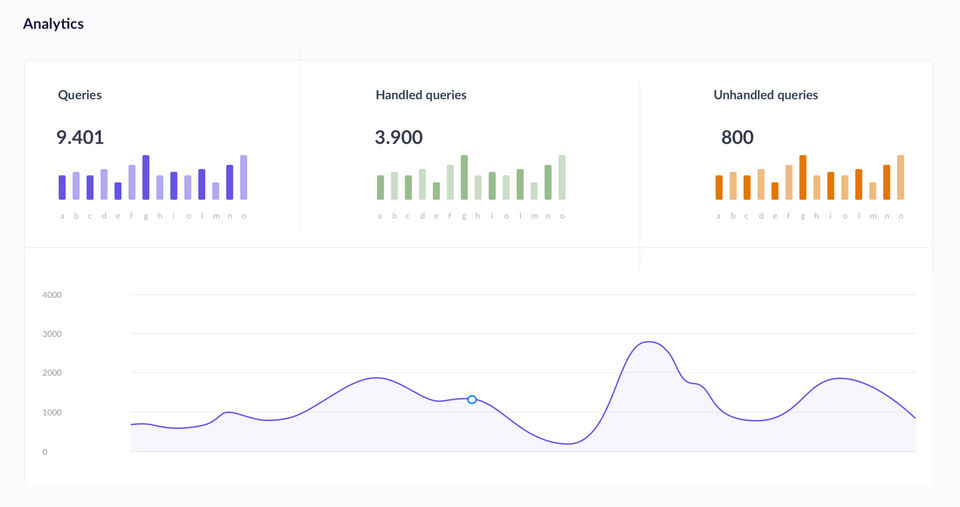Select the 800 unhandled total
Viewport: 960px width, 507px height.
[737, 137]
